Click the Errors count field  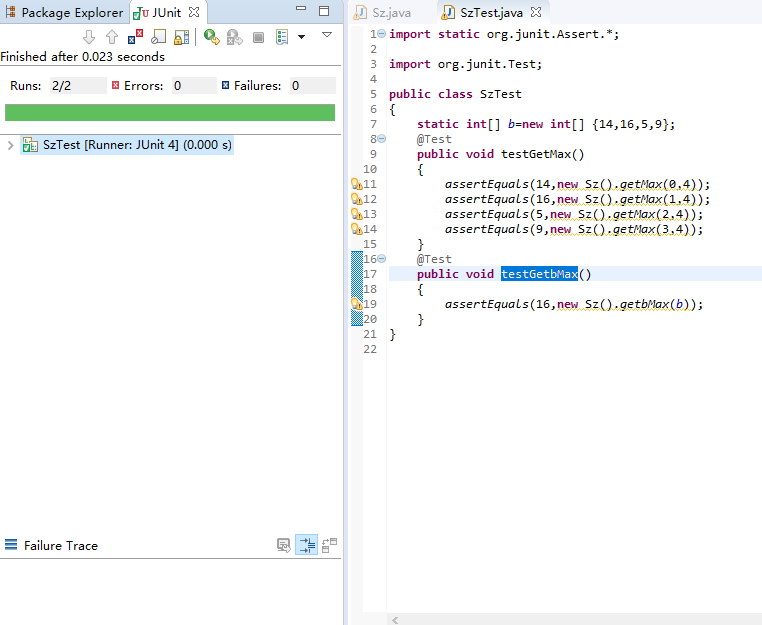(194, 86)
